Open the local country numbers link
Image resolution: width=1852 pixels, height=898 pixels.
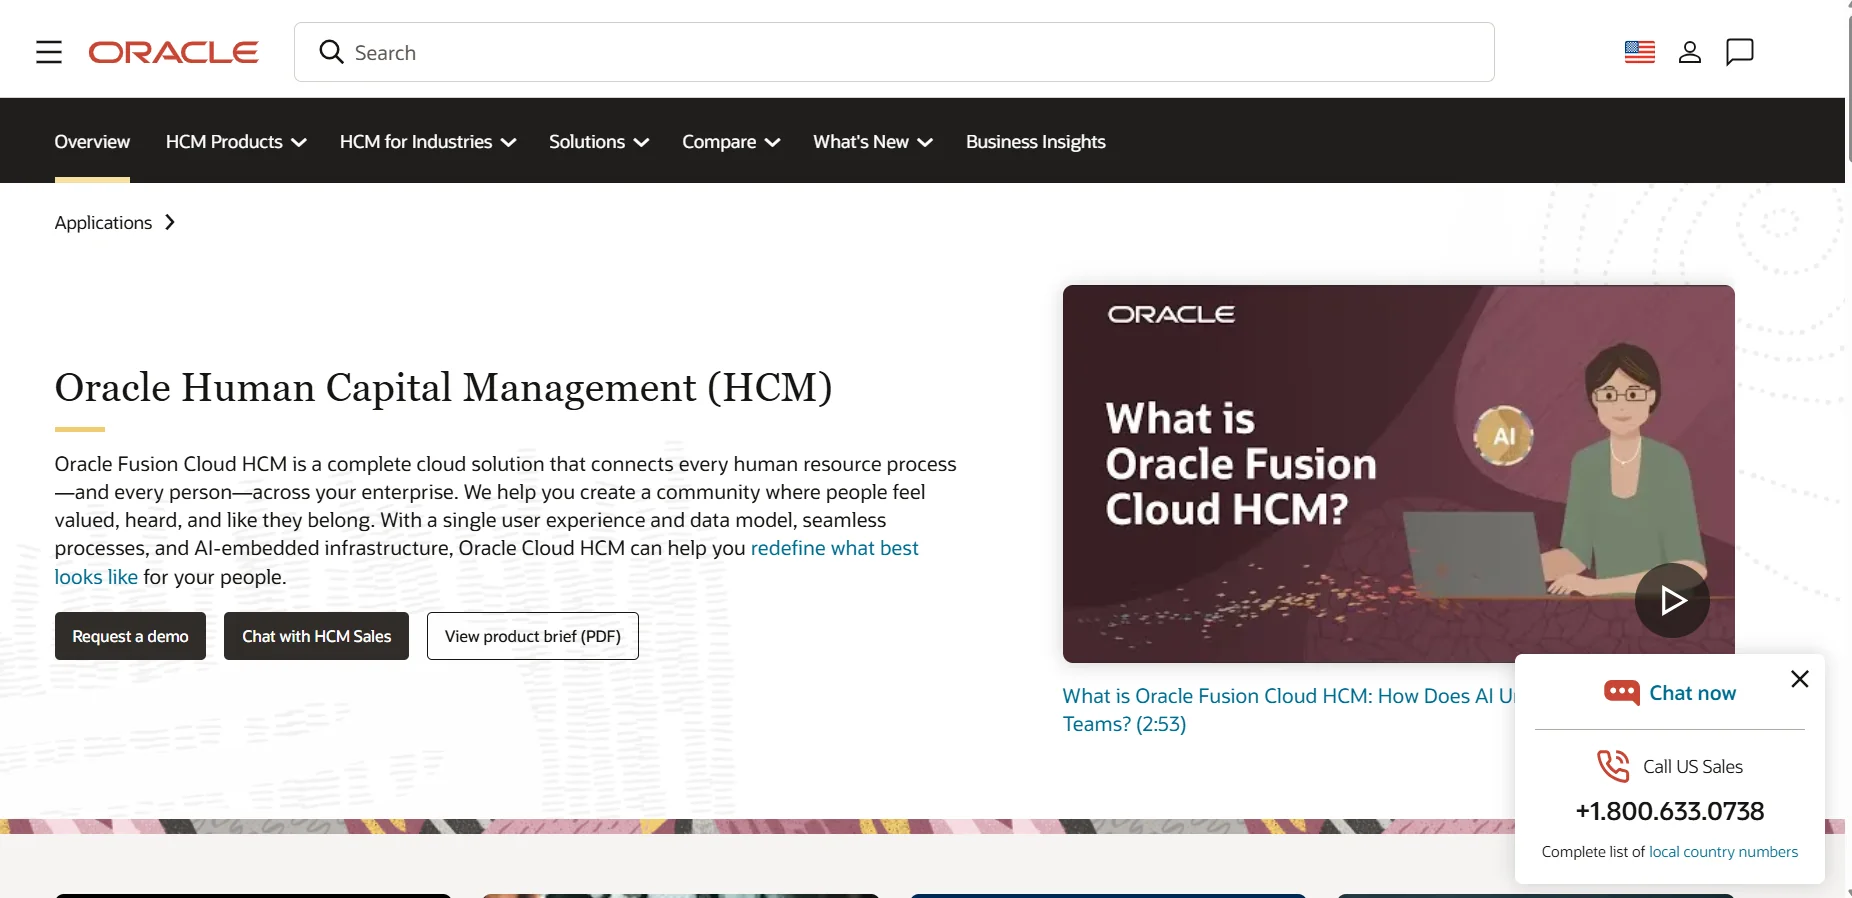coord(1723,852)
